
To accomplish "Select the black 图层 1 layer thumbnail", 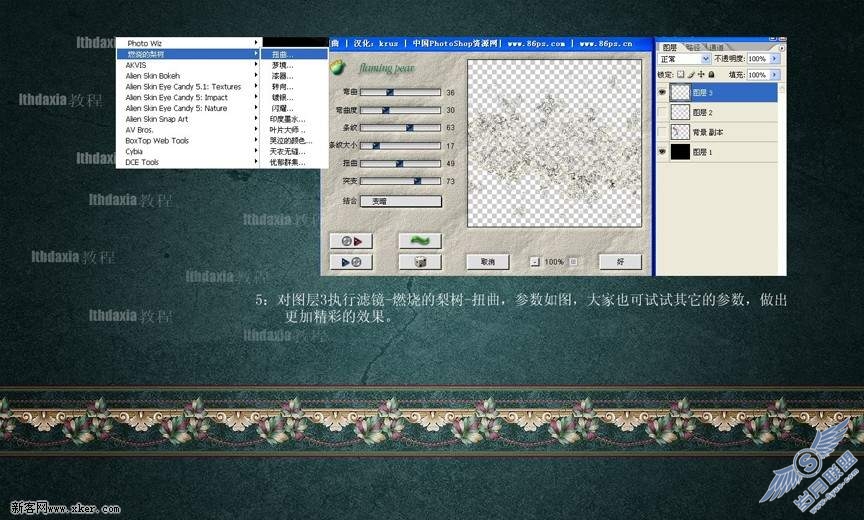I will [x=680, y=152].
